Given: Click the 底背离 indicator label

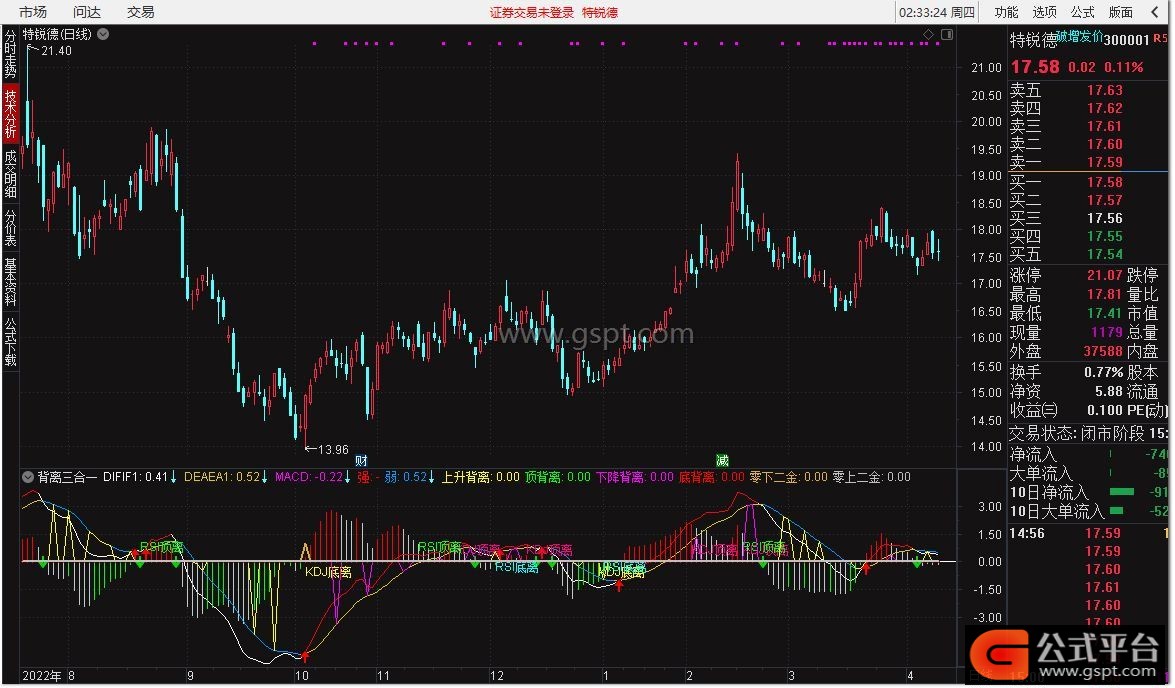Looking at the screenshot, I should coord(711,477).
